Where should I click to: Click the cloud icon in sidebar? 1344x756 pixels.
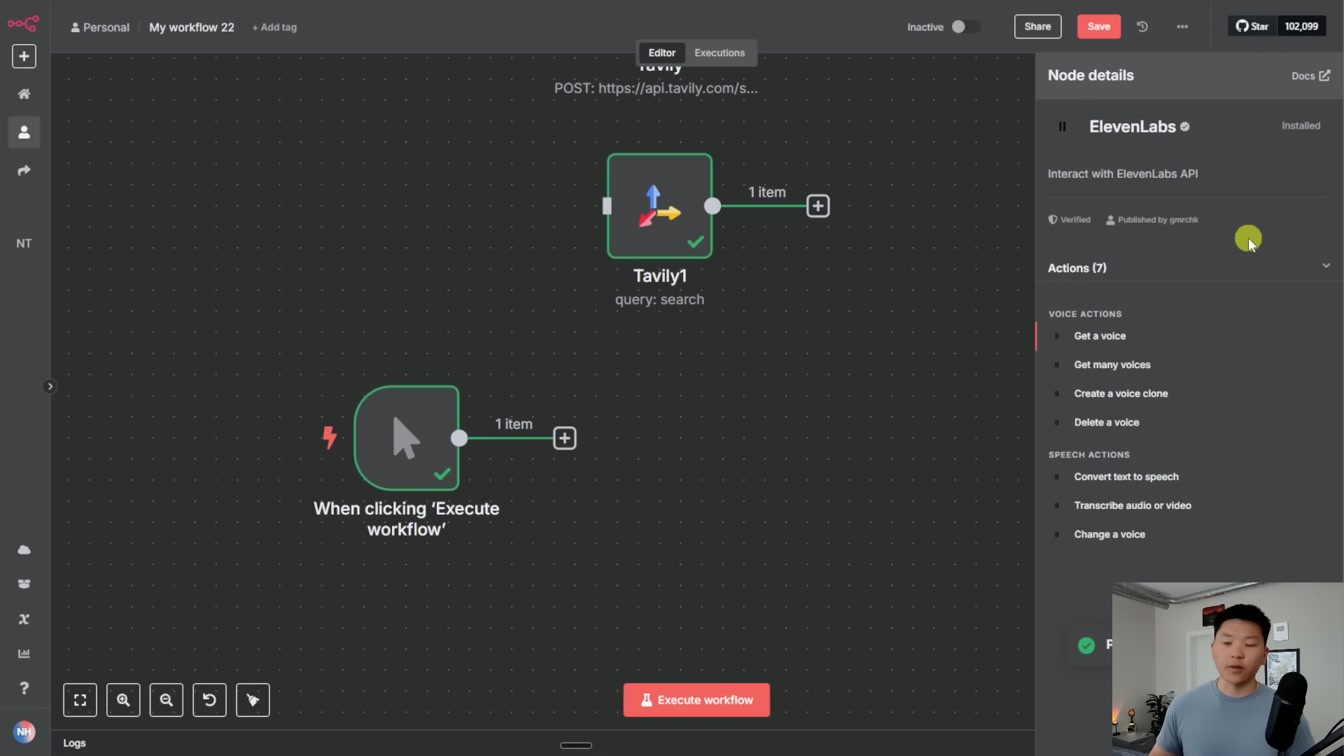point(24,550)
